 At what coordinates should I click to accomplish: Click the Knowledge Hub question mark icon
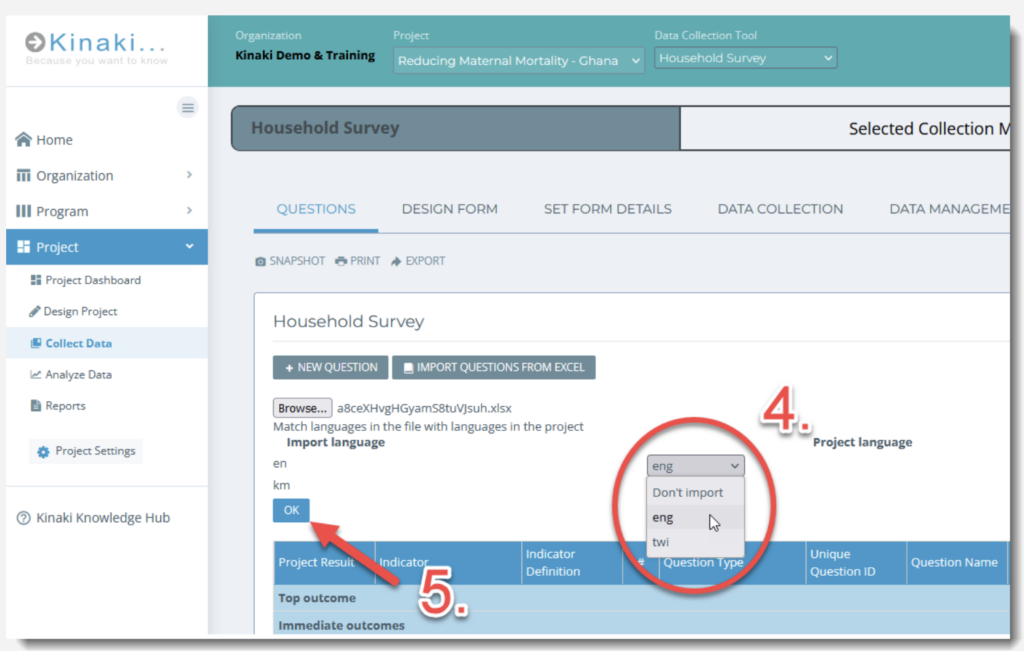pyautogui.click(x=24, y=518)
